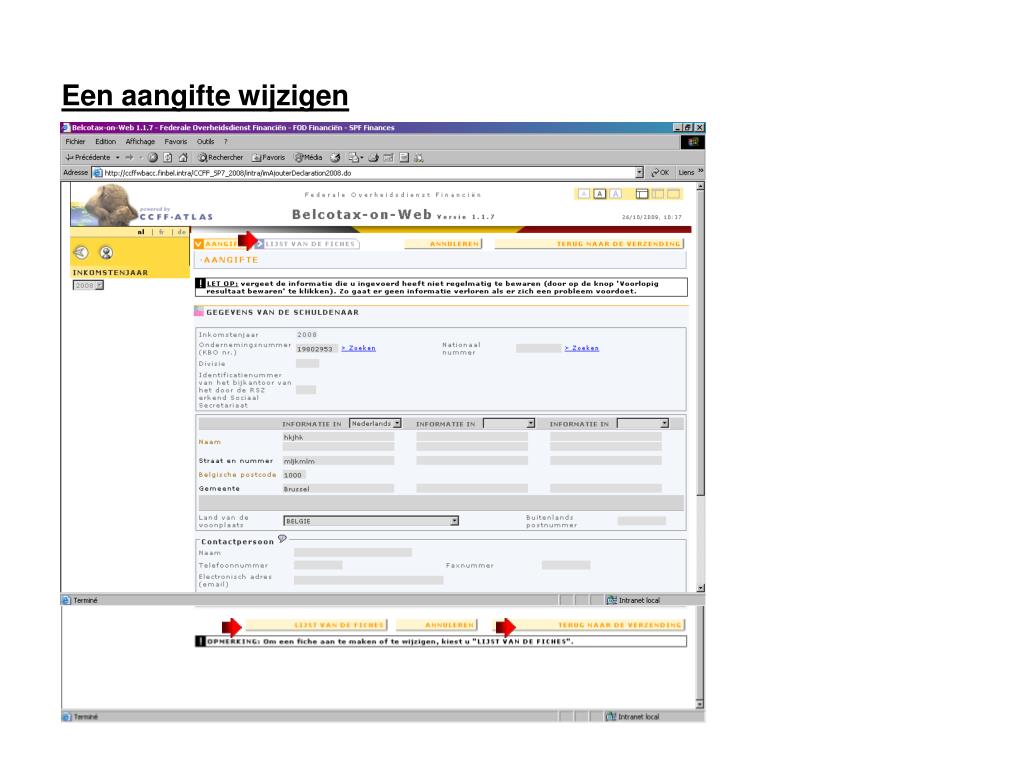
Task: Click the sidebar back arrow round icon
Action: [81, 252]
